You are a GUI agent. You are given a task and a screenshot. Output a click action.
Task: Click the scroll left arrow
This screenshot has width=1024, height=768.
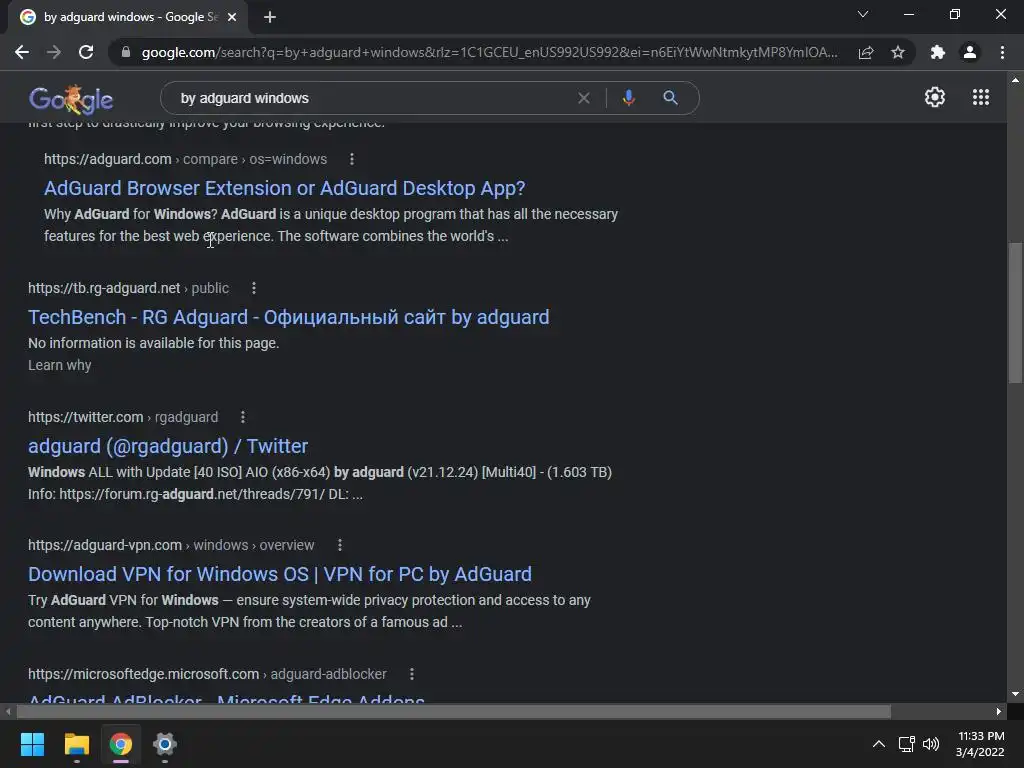[x=8, y=711]
